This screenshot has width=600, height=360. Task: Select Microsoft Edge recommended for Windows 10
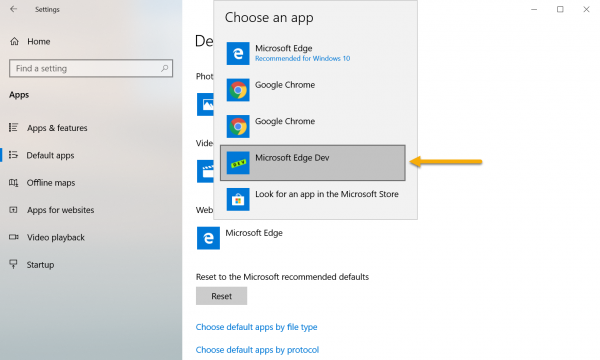point(313,53)
